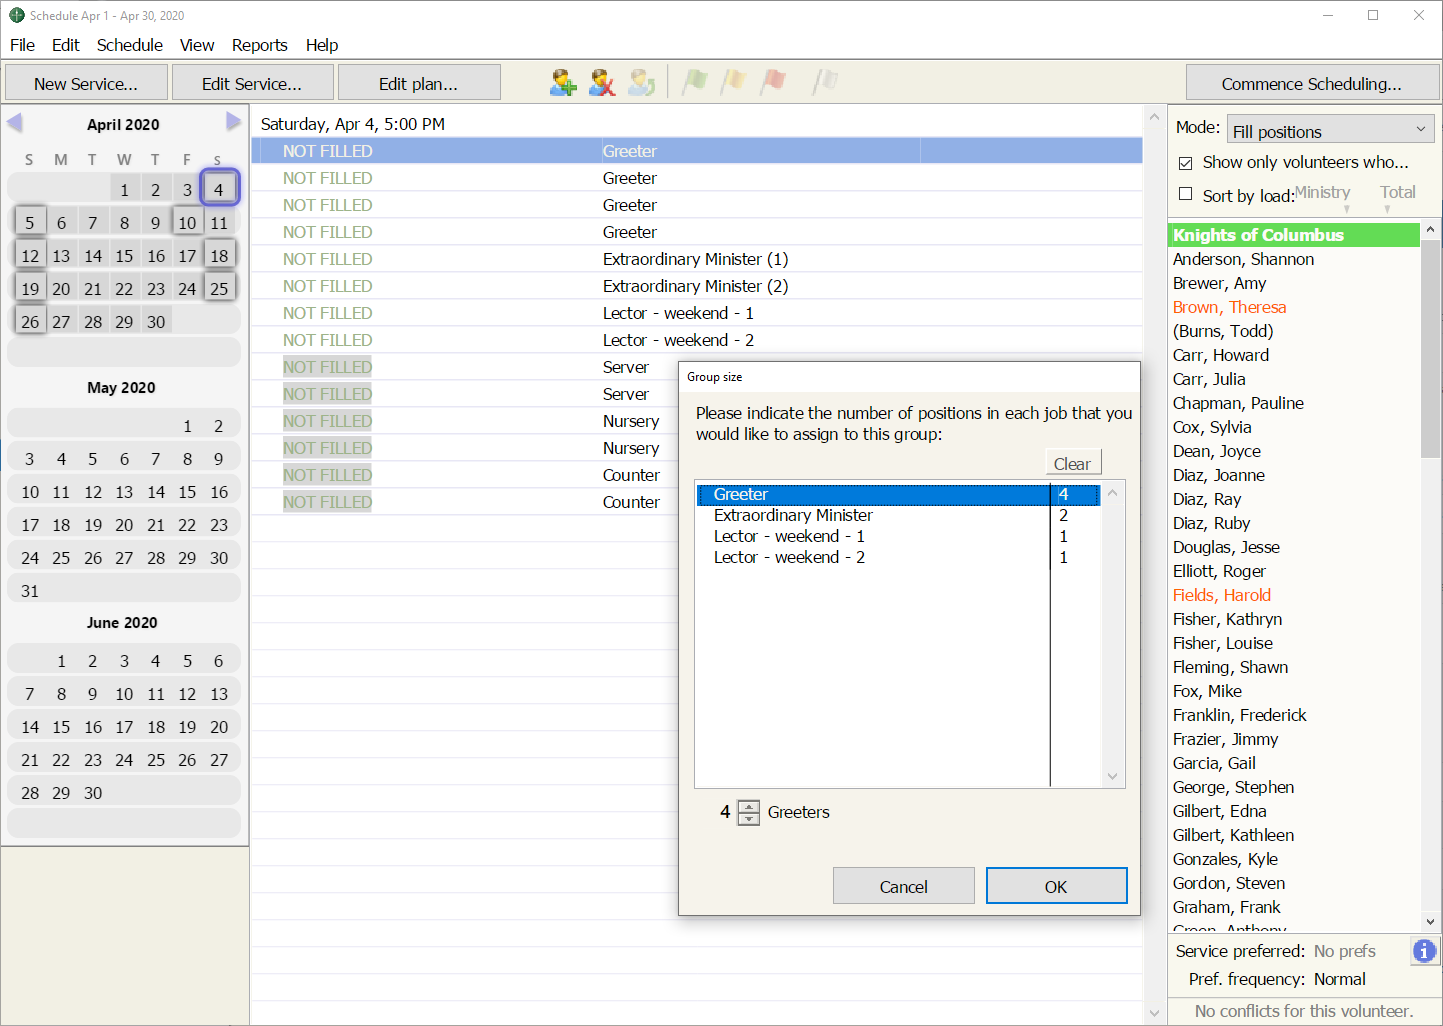Click the green flag toolbar icon
Screen dimensions: 1443x1026
pyautogui.click(x=695, y=82)
